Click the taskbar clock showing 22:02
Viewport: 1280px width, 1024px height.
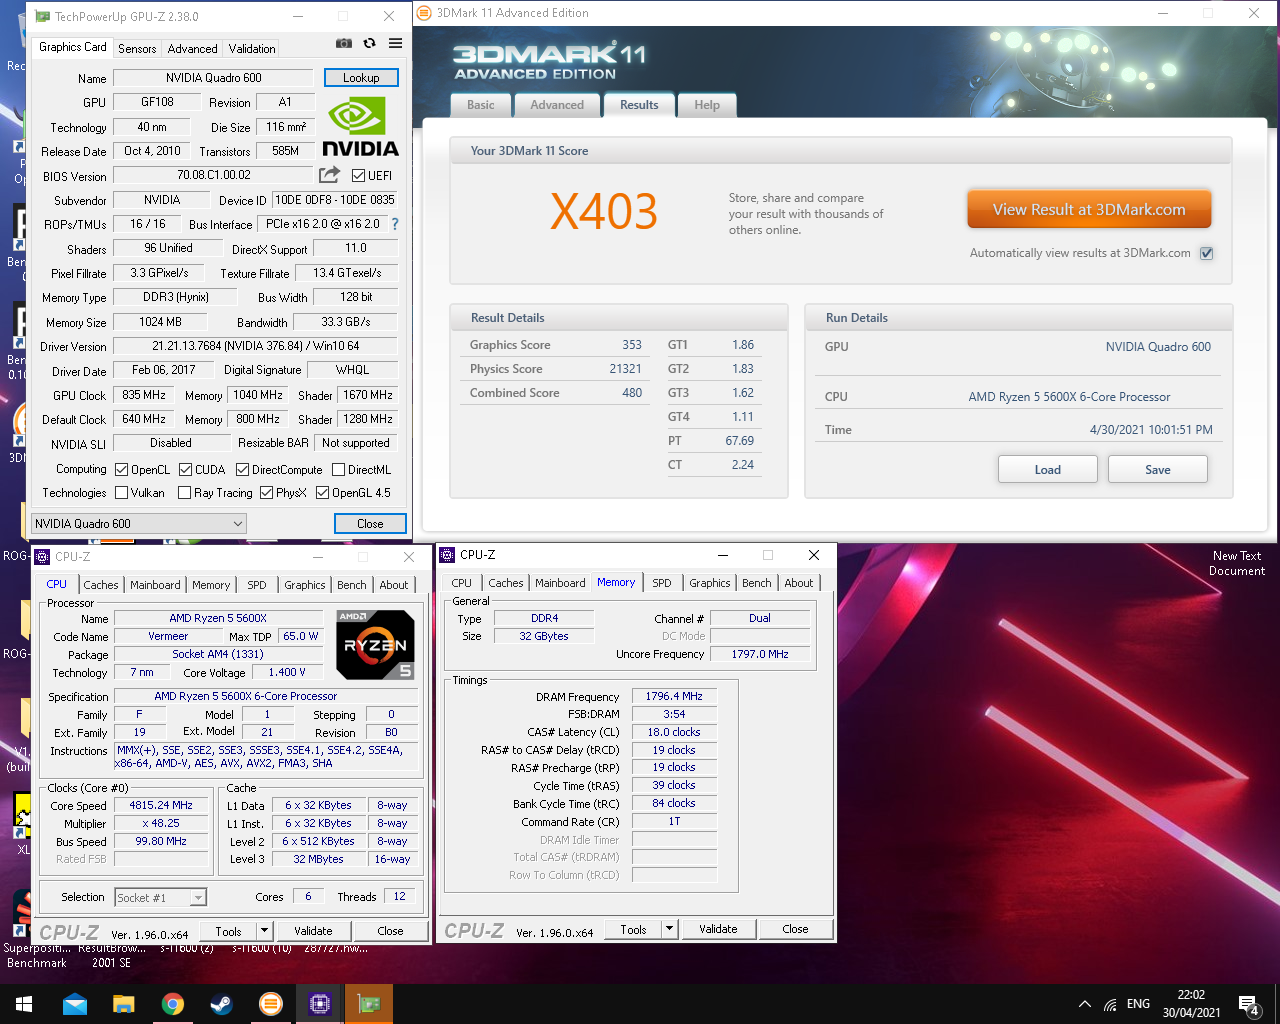(x=1191, y=1004)
